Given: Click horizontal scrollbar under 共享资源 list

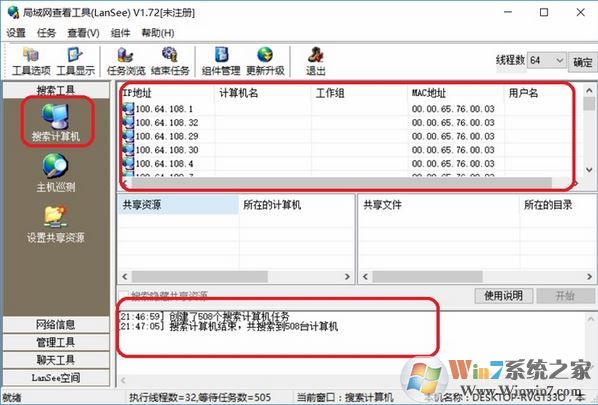Looking at the screenshot, I should pyautogui.click(x=200, y=276).
